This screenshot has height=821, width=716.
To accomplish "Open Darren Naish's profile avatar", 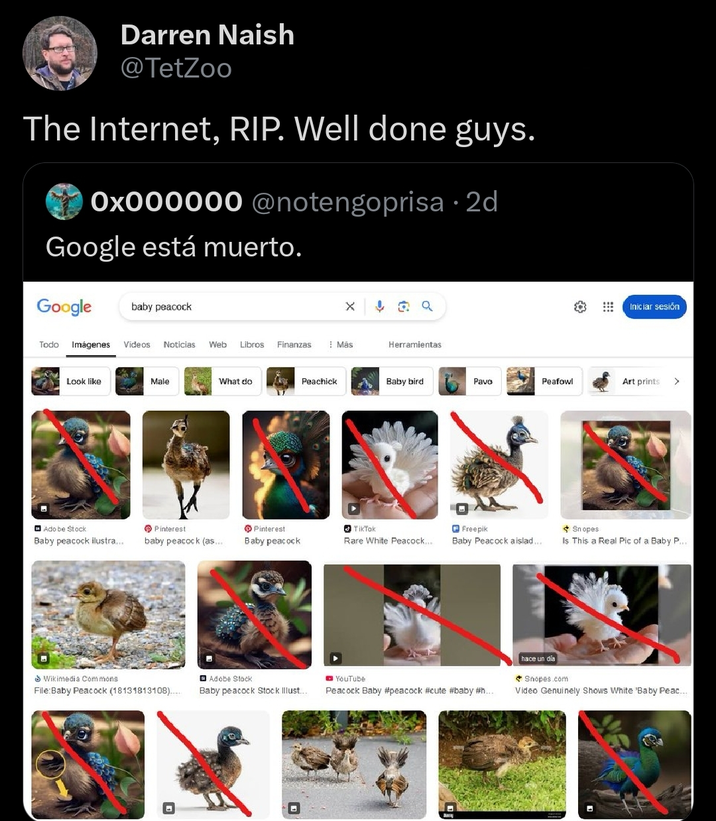I will point(60,53).
